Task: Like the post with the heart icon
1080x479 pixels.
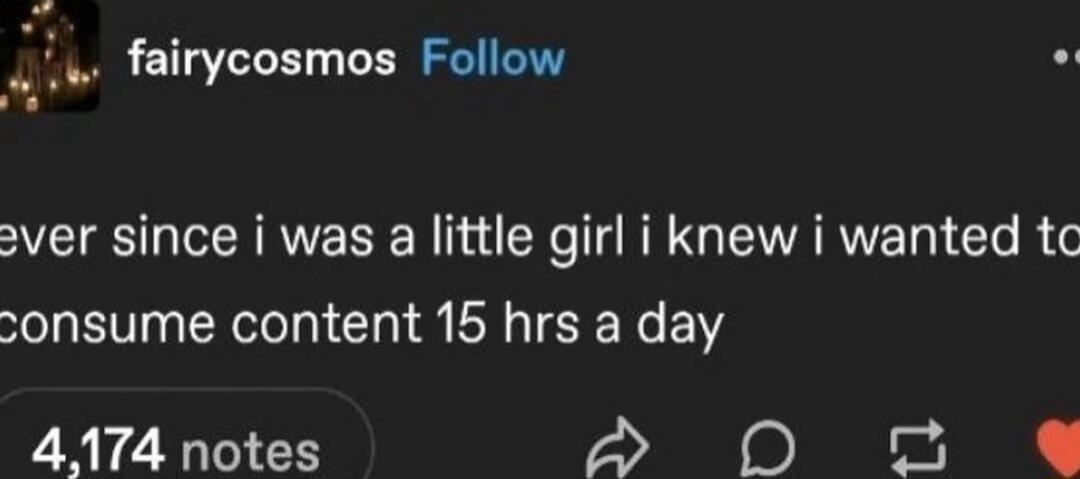Action: click(1062, 450)
